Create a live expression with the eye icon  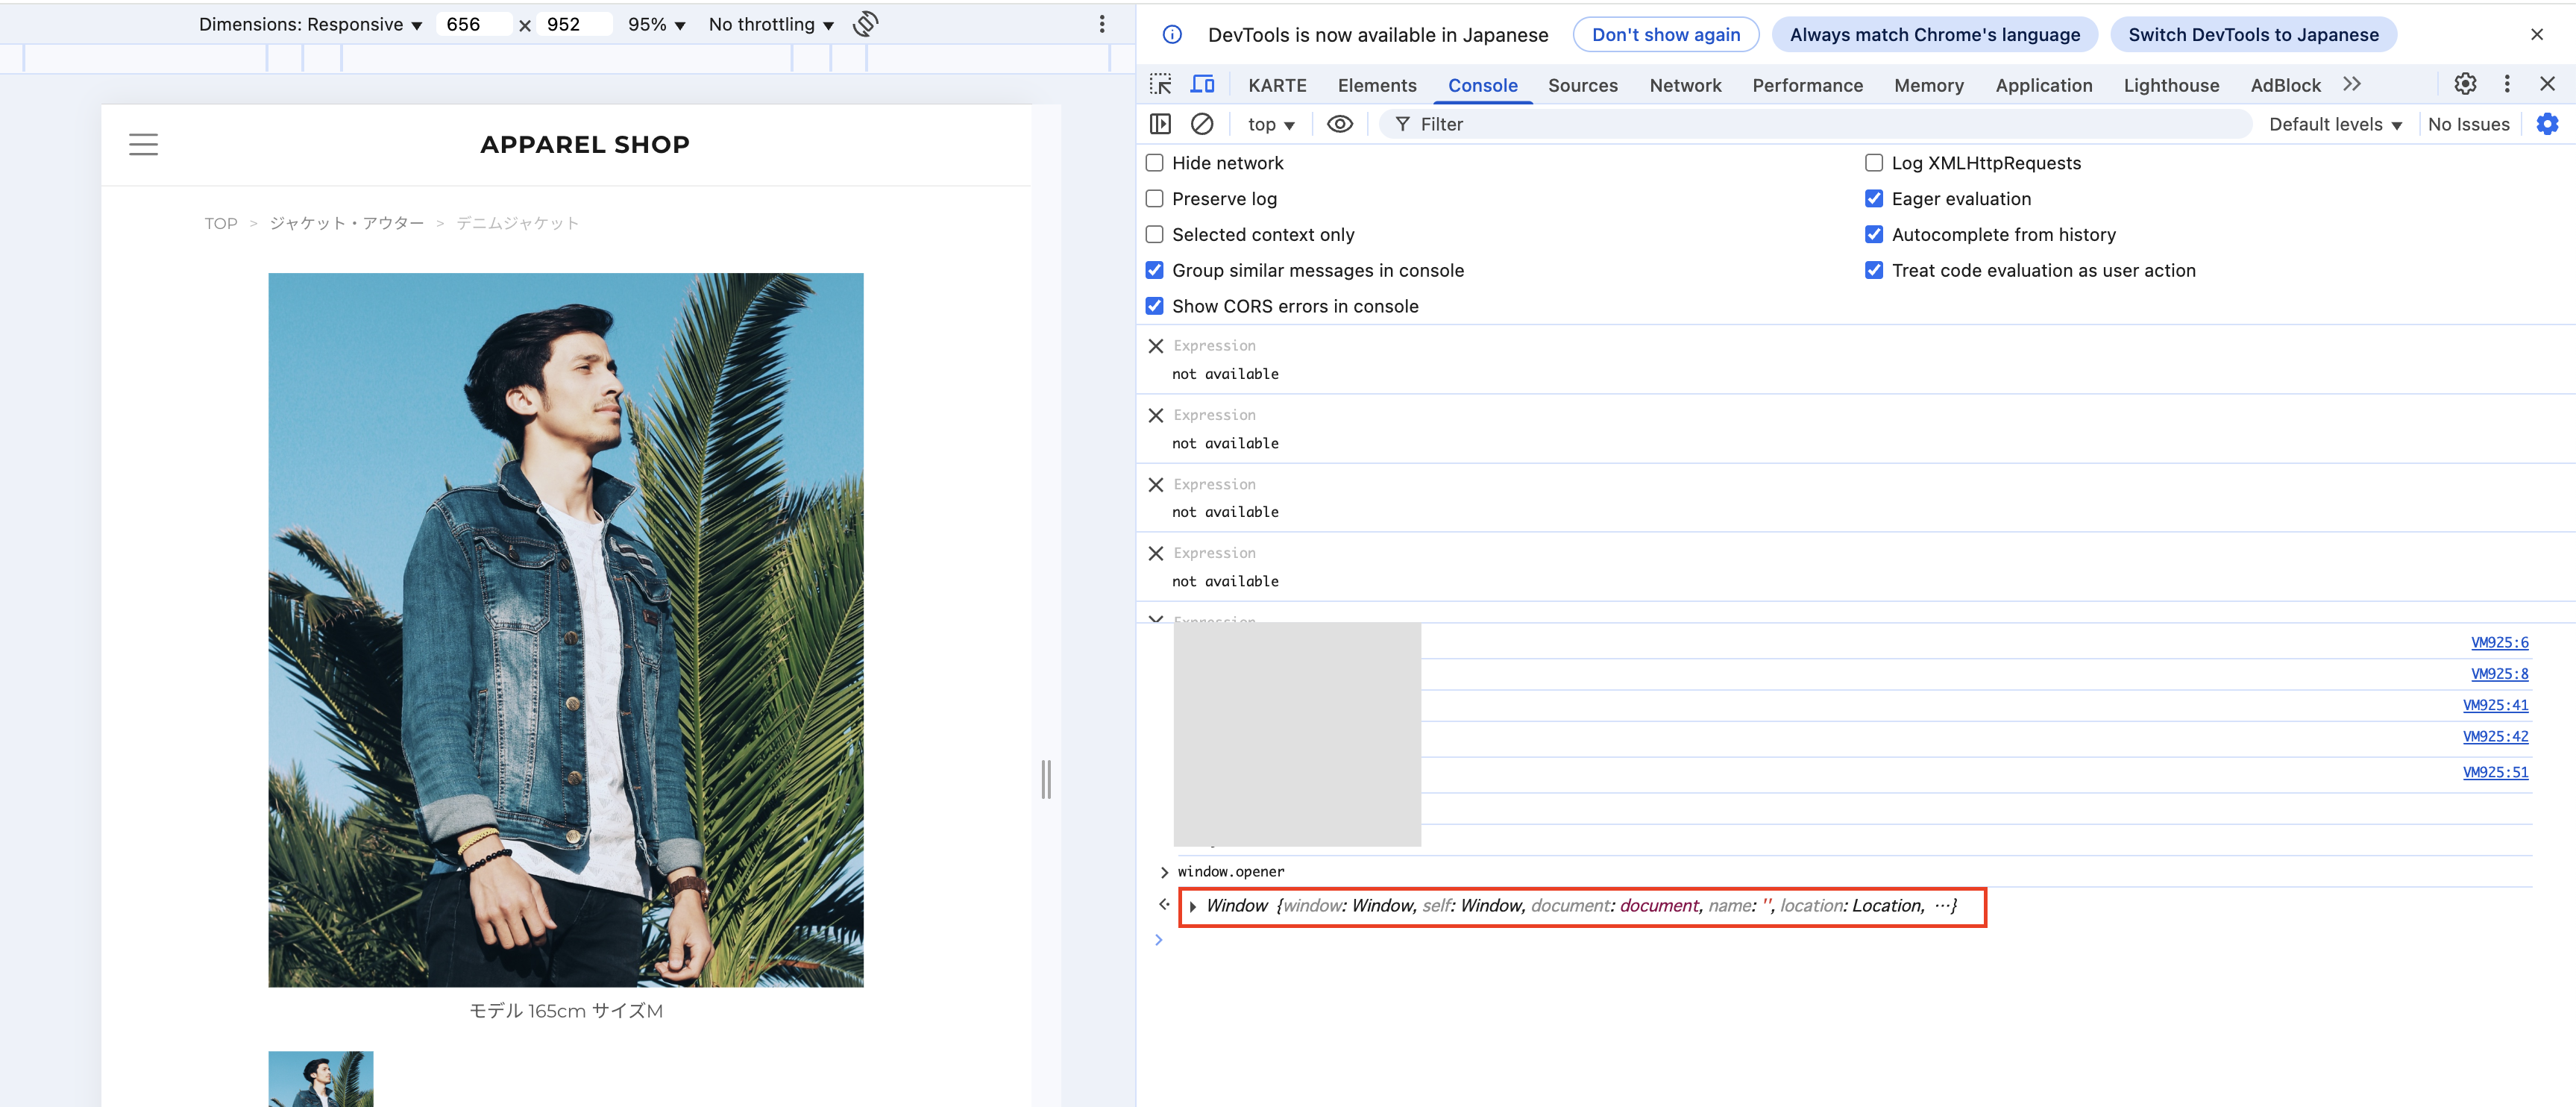1340,124
